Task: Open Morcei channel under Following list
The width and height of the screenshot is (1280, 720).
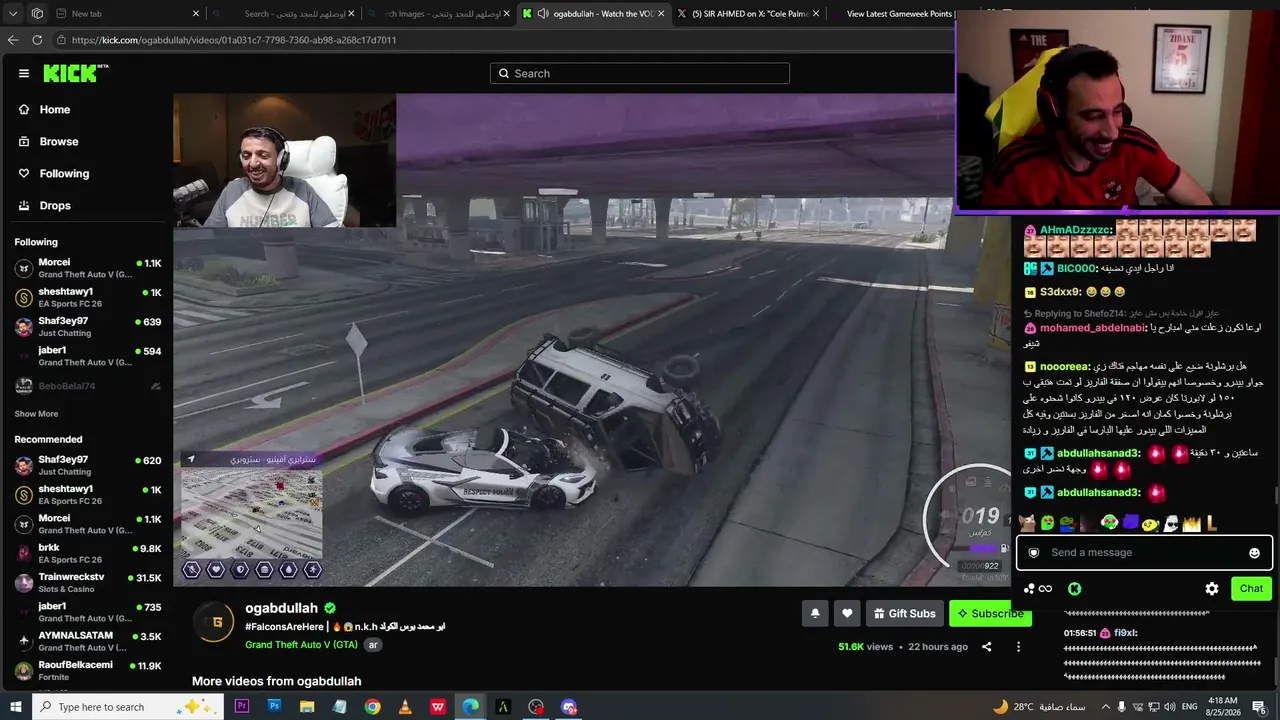Action: pyautogui.click(x=88, y=268)
